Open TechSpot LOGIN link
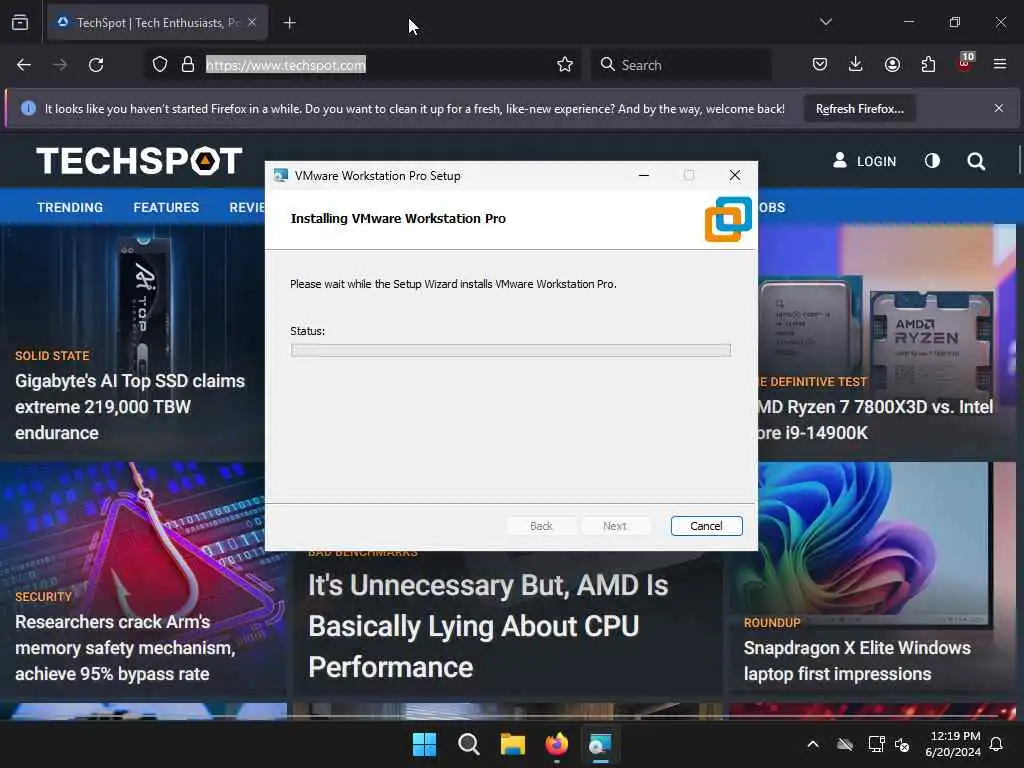The image size is (1024, 768). coord(864,161)
